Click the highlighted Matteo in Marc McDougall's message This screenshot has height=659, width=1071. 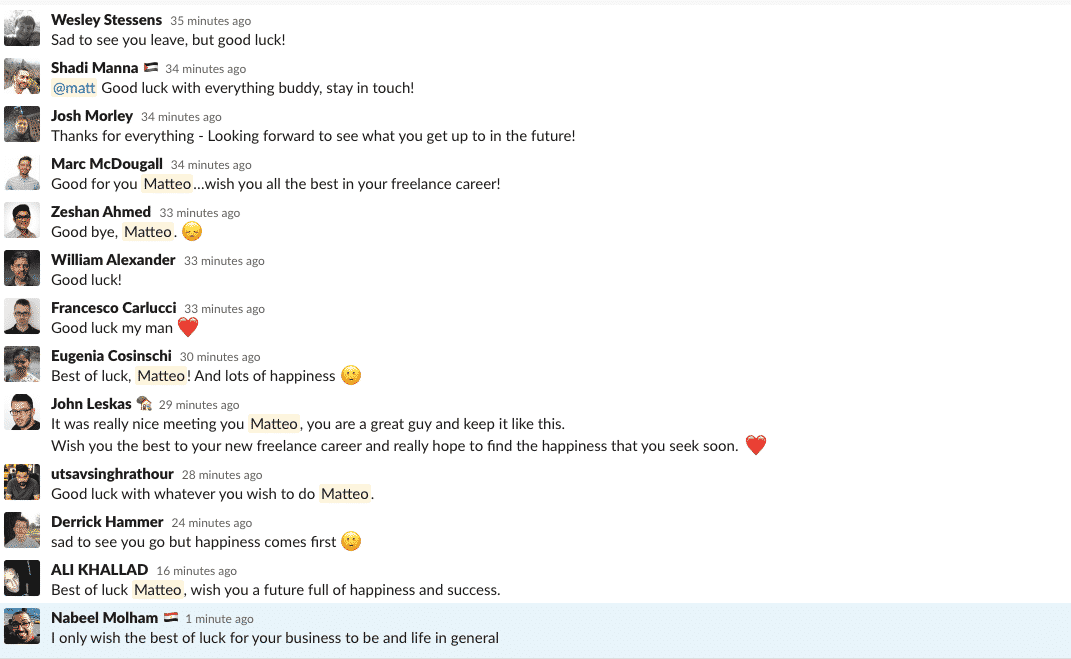tap(167, 184)
